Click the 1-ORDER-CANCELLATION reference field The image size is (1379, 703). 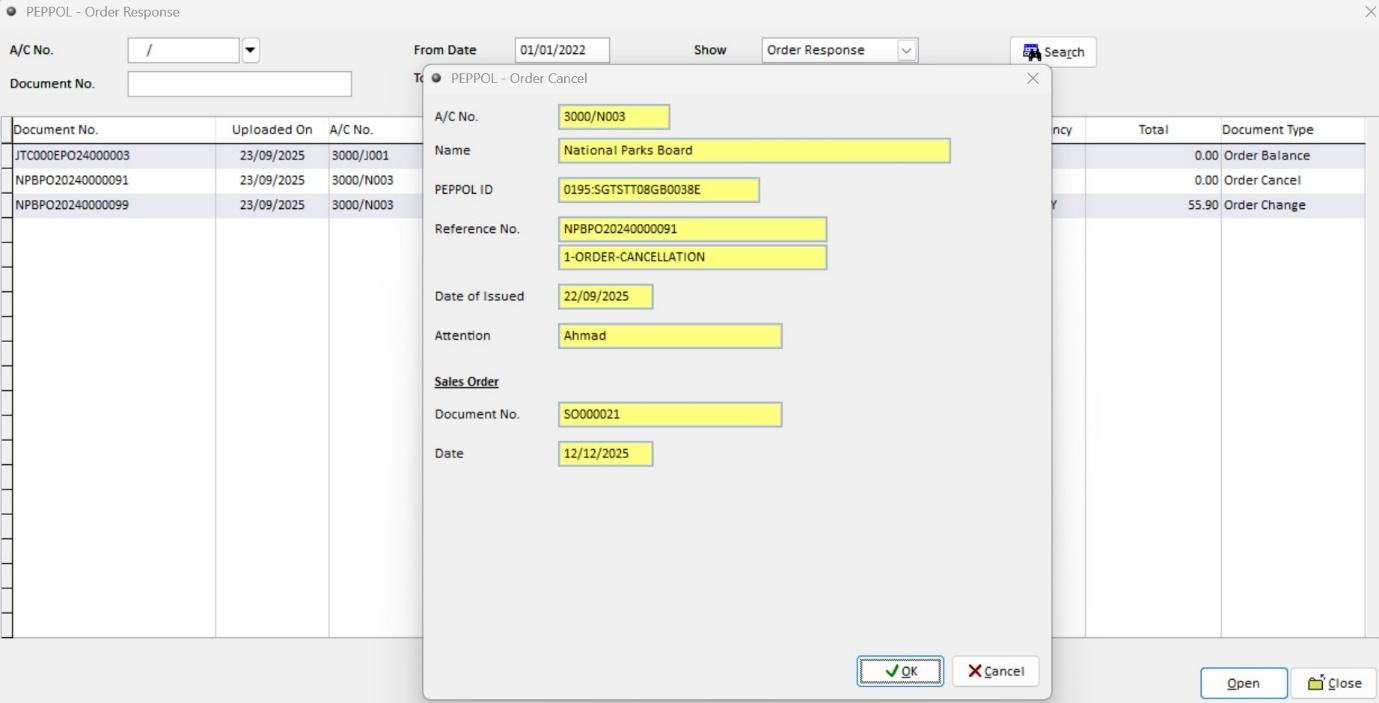click(692, 257)
